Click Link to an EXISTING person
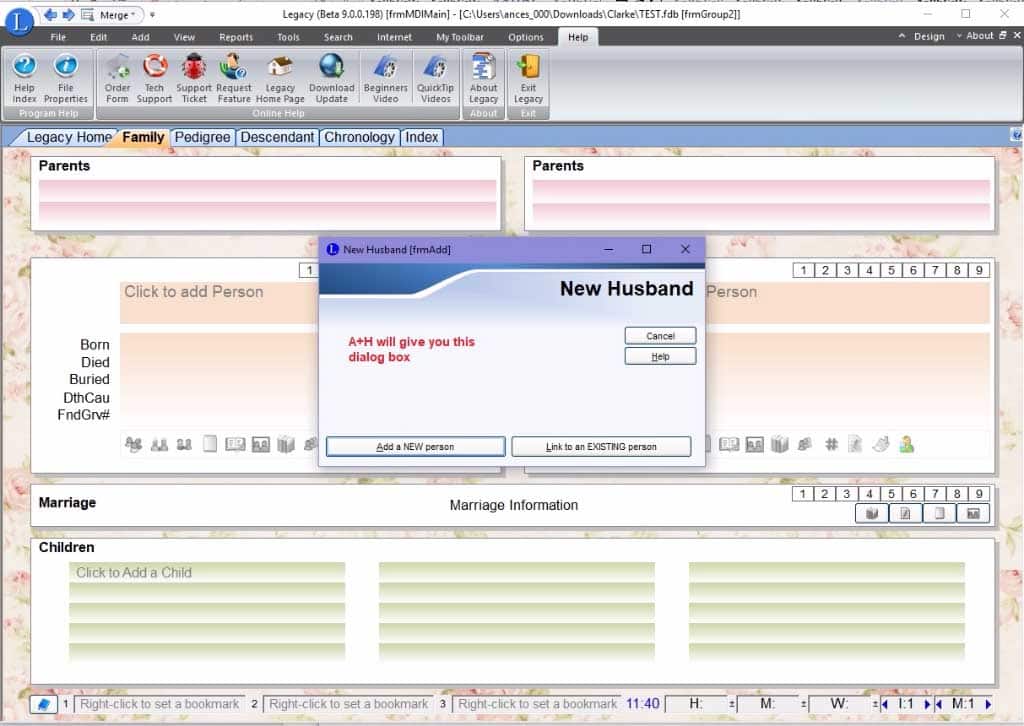Image resolution: width=1024 pixels, height=726 pixels. (601, 447)
